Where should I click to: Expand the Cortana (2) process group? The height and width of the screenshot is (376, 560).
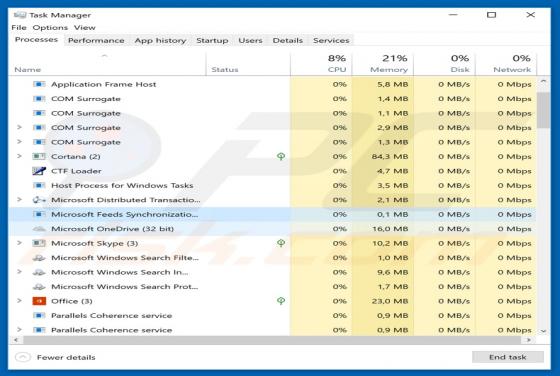(20, 156)
